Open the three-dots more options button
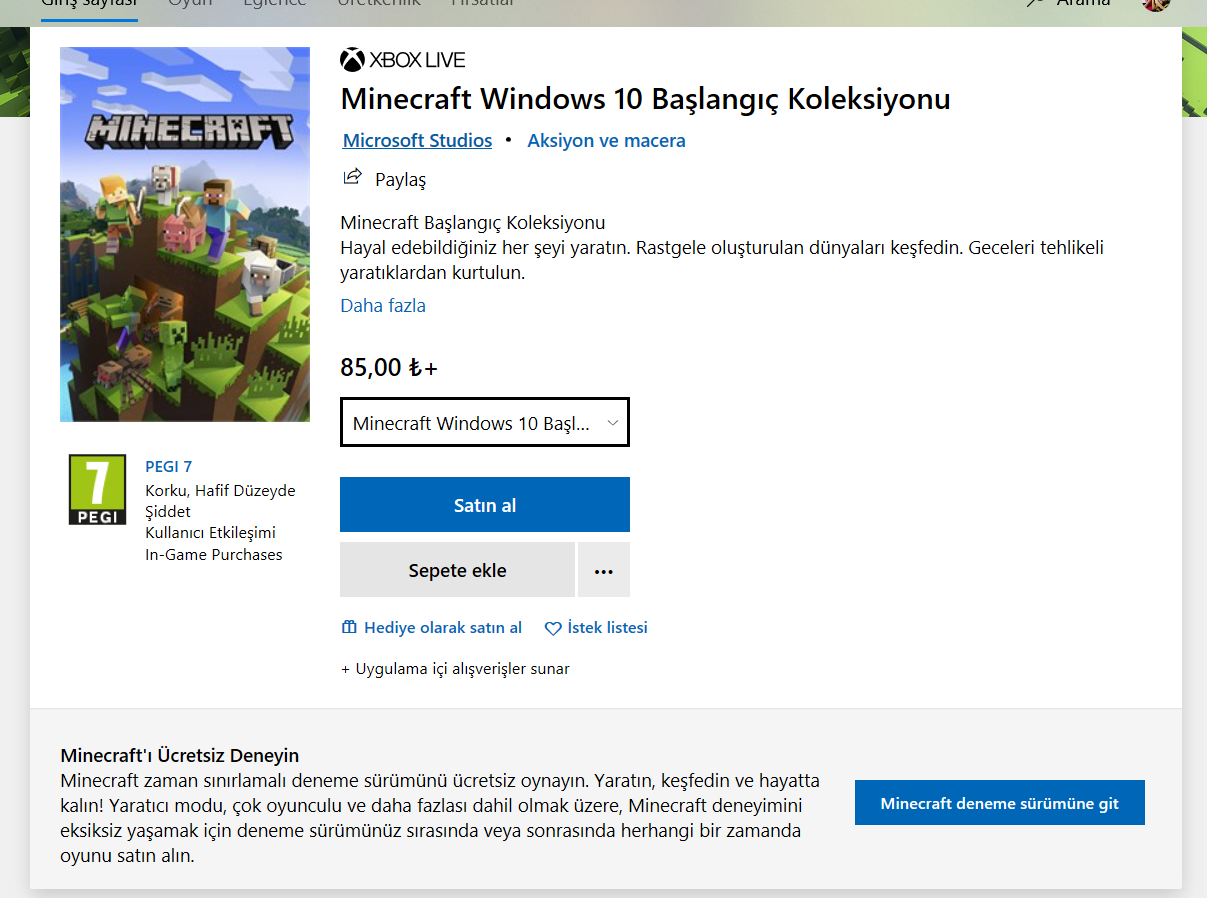This screenshot has width=1207, height=898. (603, 570)
